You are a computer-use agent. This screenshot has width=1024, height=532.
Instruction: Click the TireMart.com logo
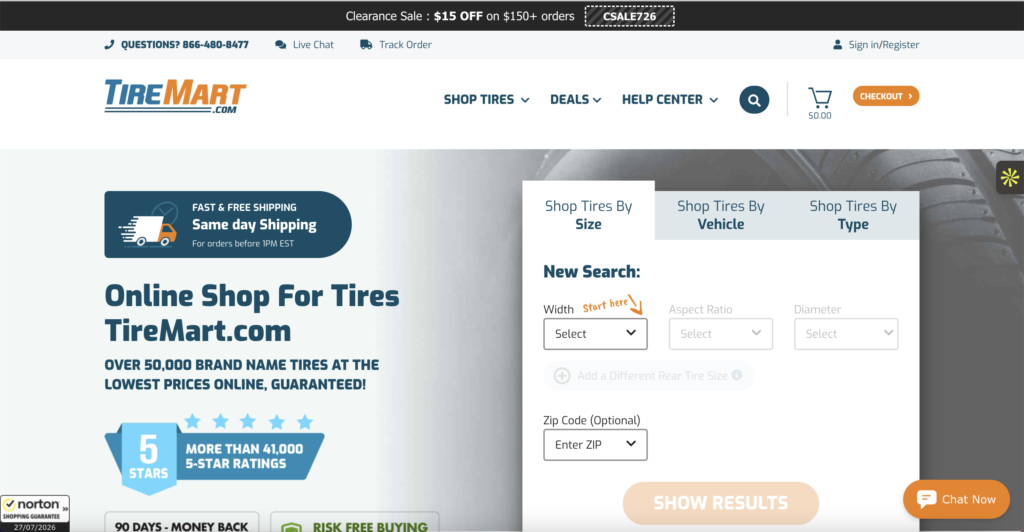tap(175, 97)
